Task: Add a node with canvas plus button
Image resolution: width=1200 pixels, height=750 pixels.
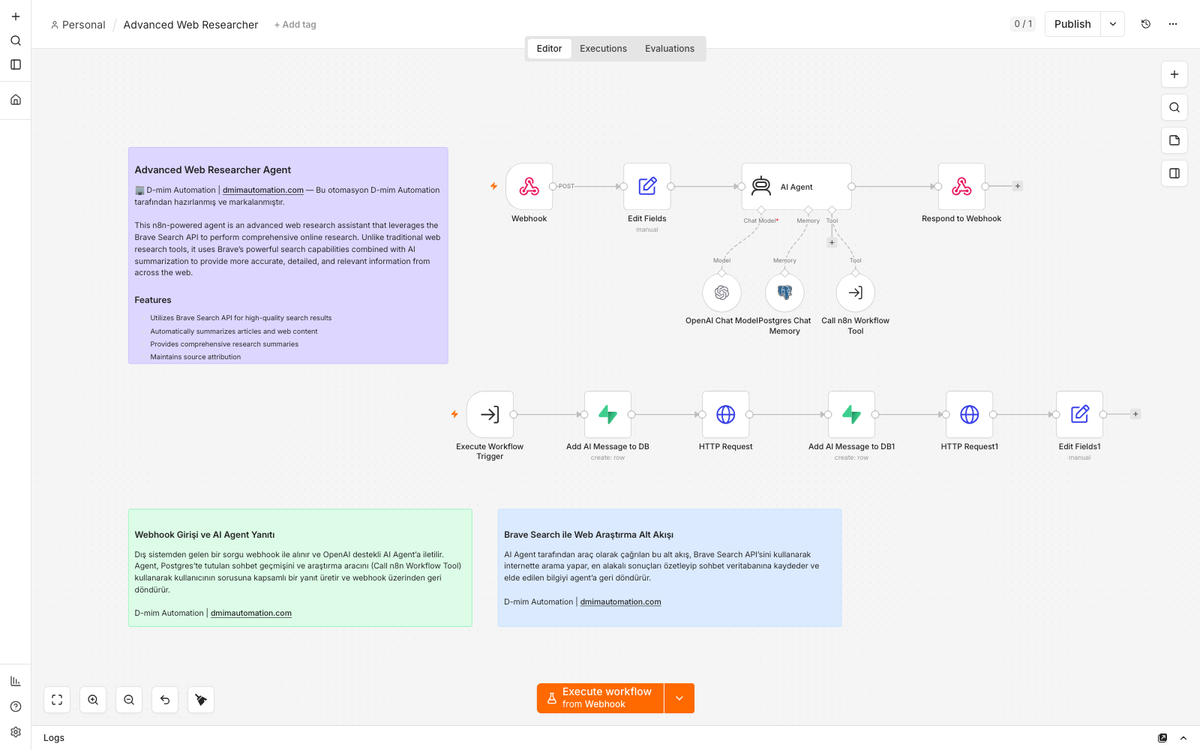Action: pyautogui.click(x=1175, y=75)
